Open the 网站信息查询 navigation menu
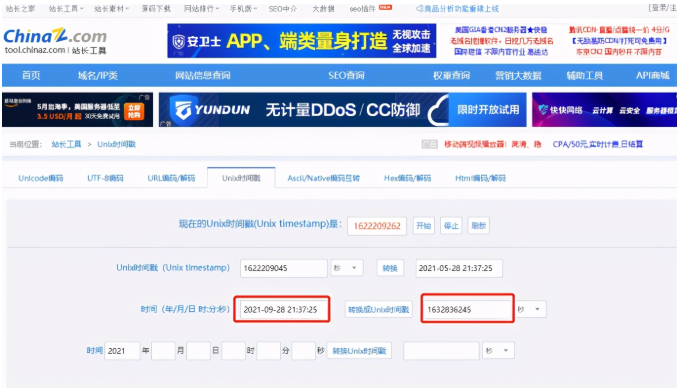Viewport: 677px width, 388px height. (x=202, y=76)
